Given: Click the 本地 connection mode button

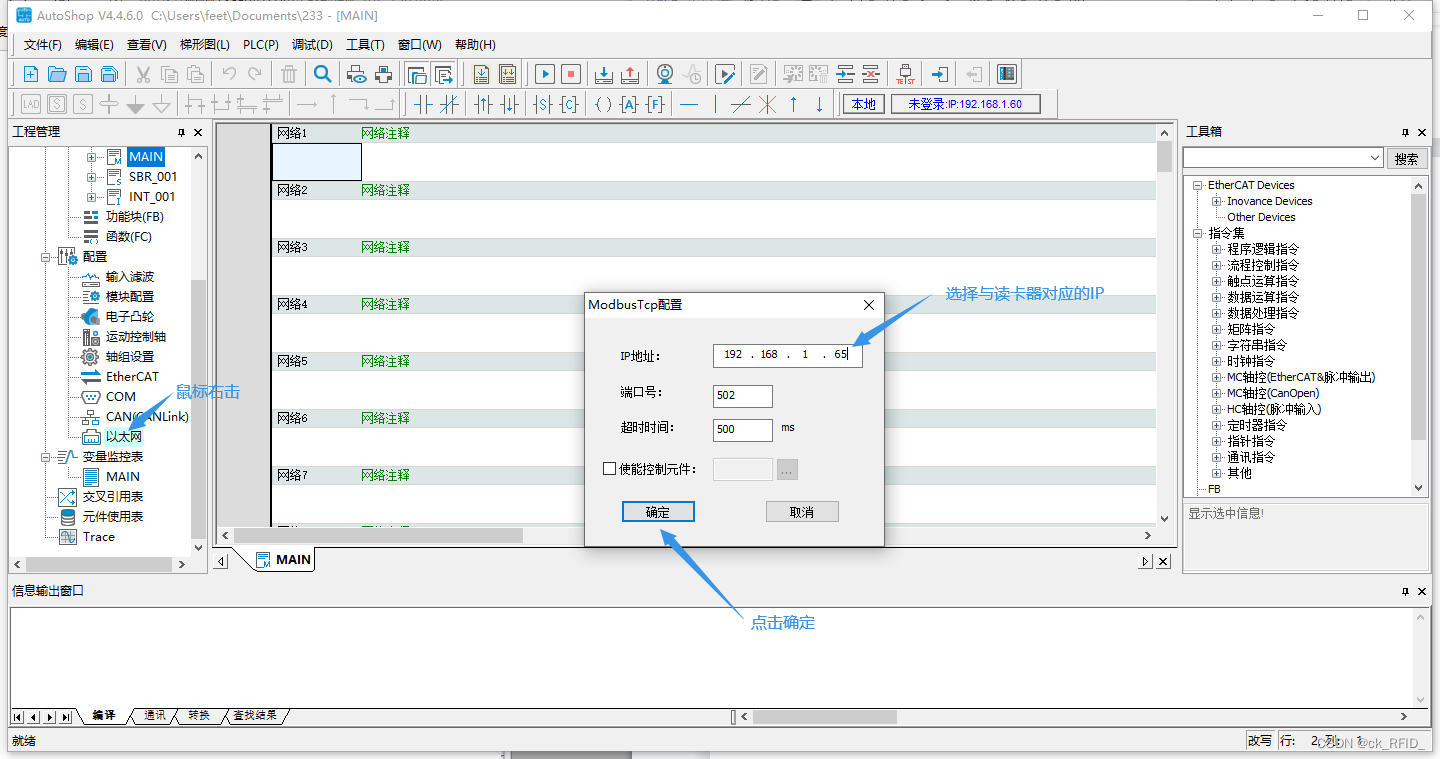Looking at the screenshot, I should click(862, 103).
